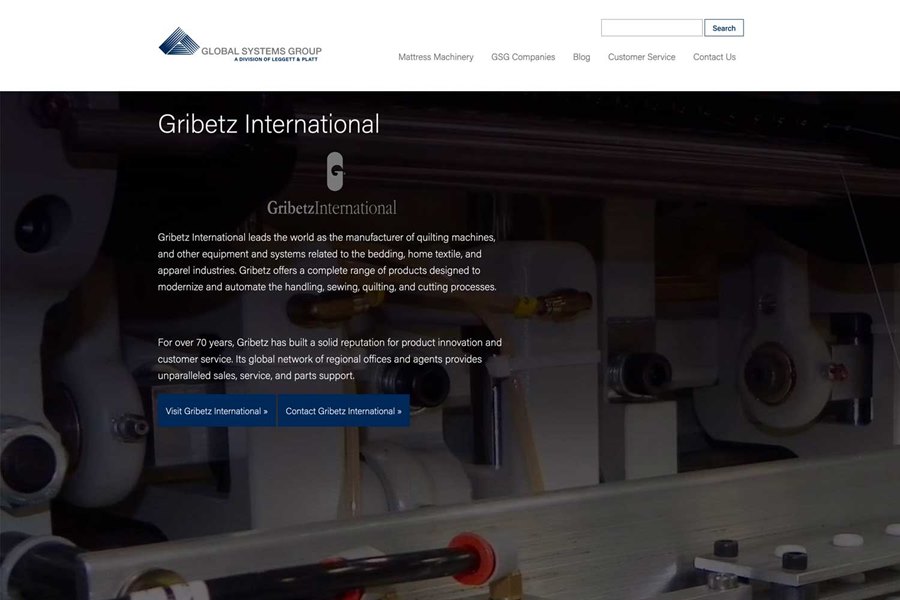Image resolution: width=900 pixels, height=600 pixels.
Task: Open the Customer Service menu item
Action: [642, 57]
